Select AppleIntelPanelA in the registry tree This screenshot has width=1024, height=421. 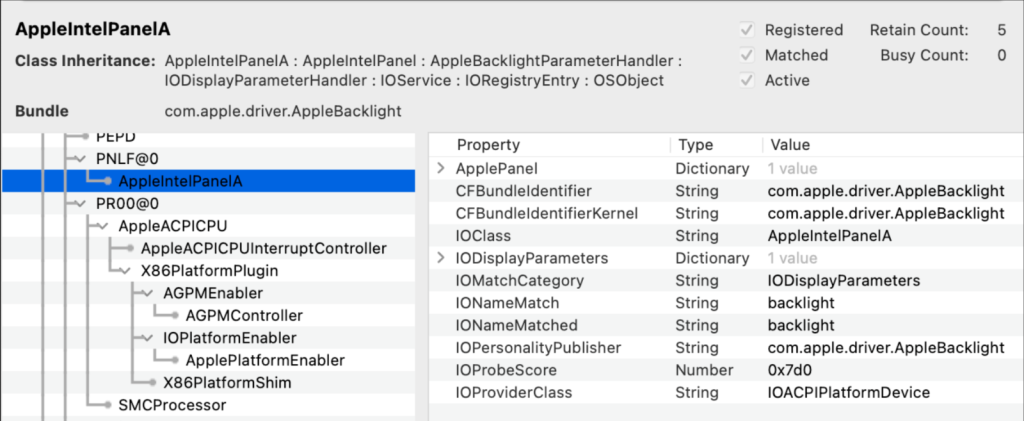point(180,181)
